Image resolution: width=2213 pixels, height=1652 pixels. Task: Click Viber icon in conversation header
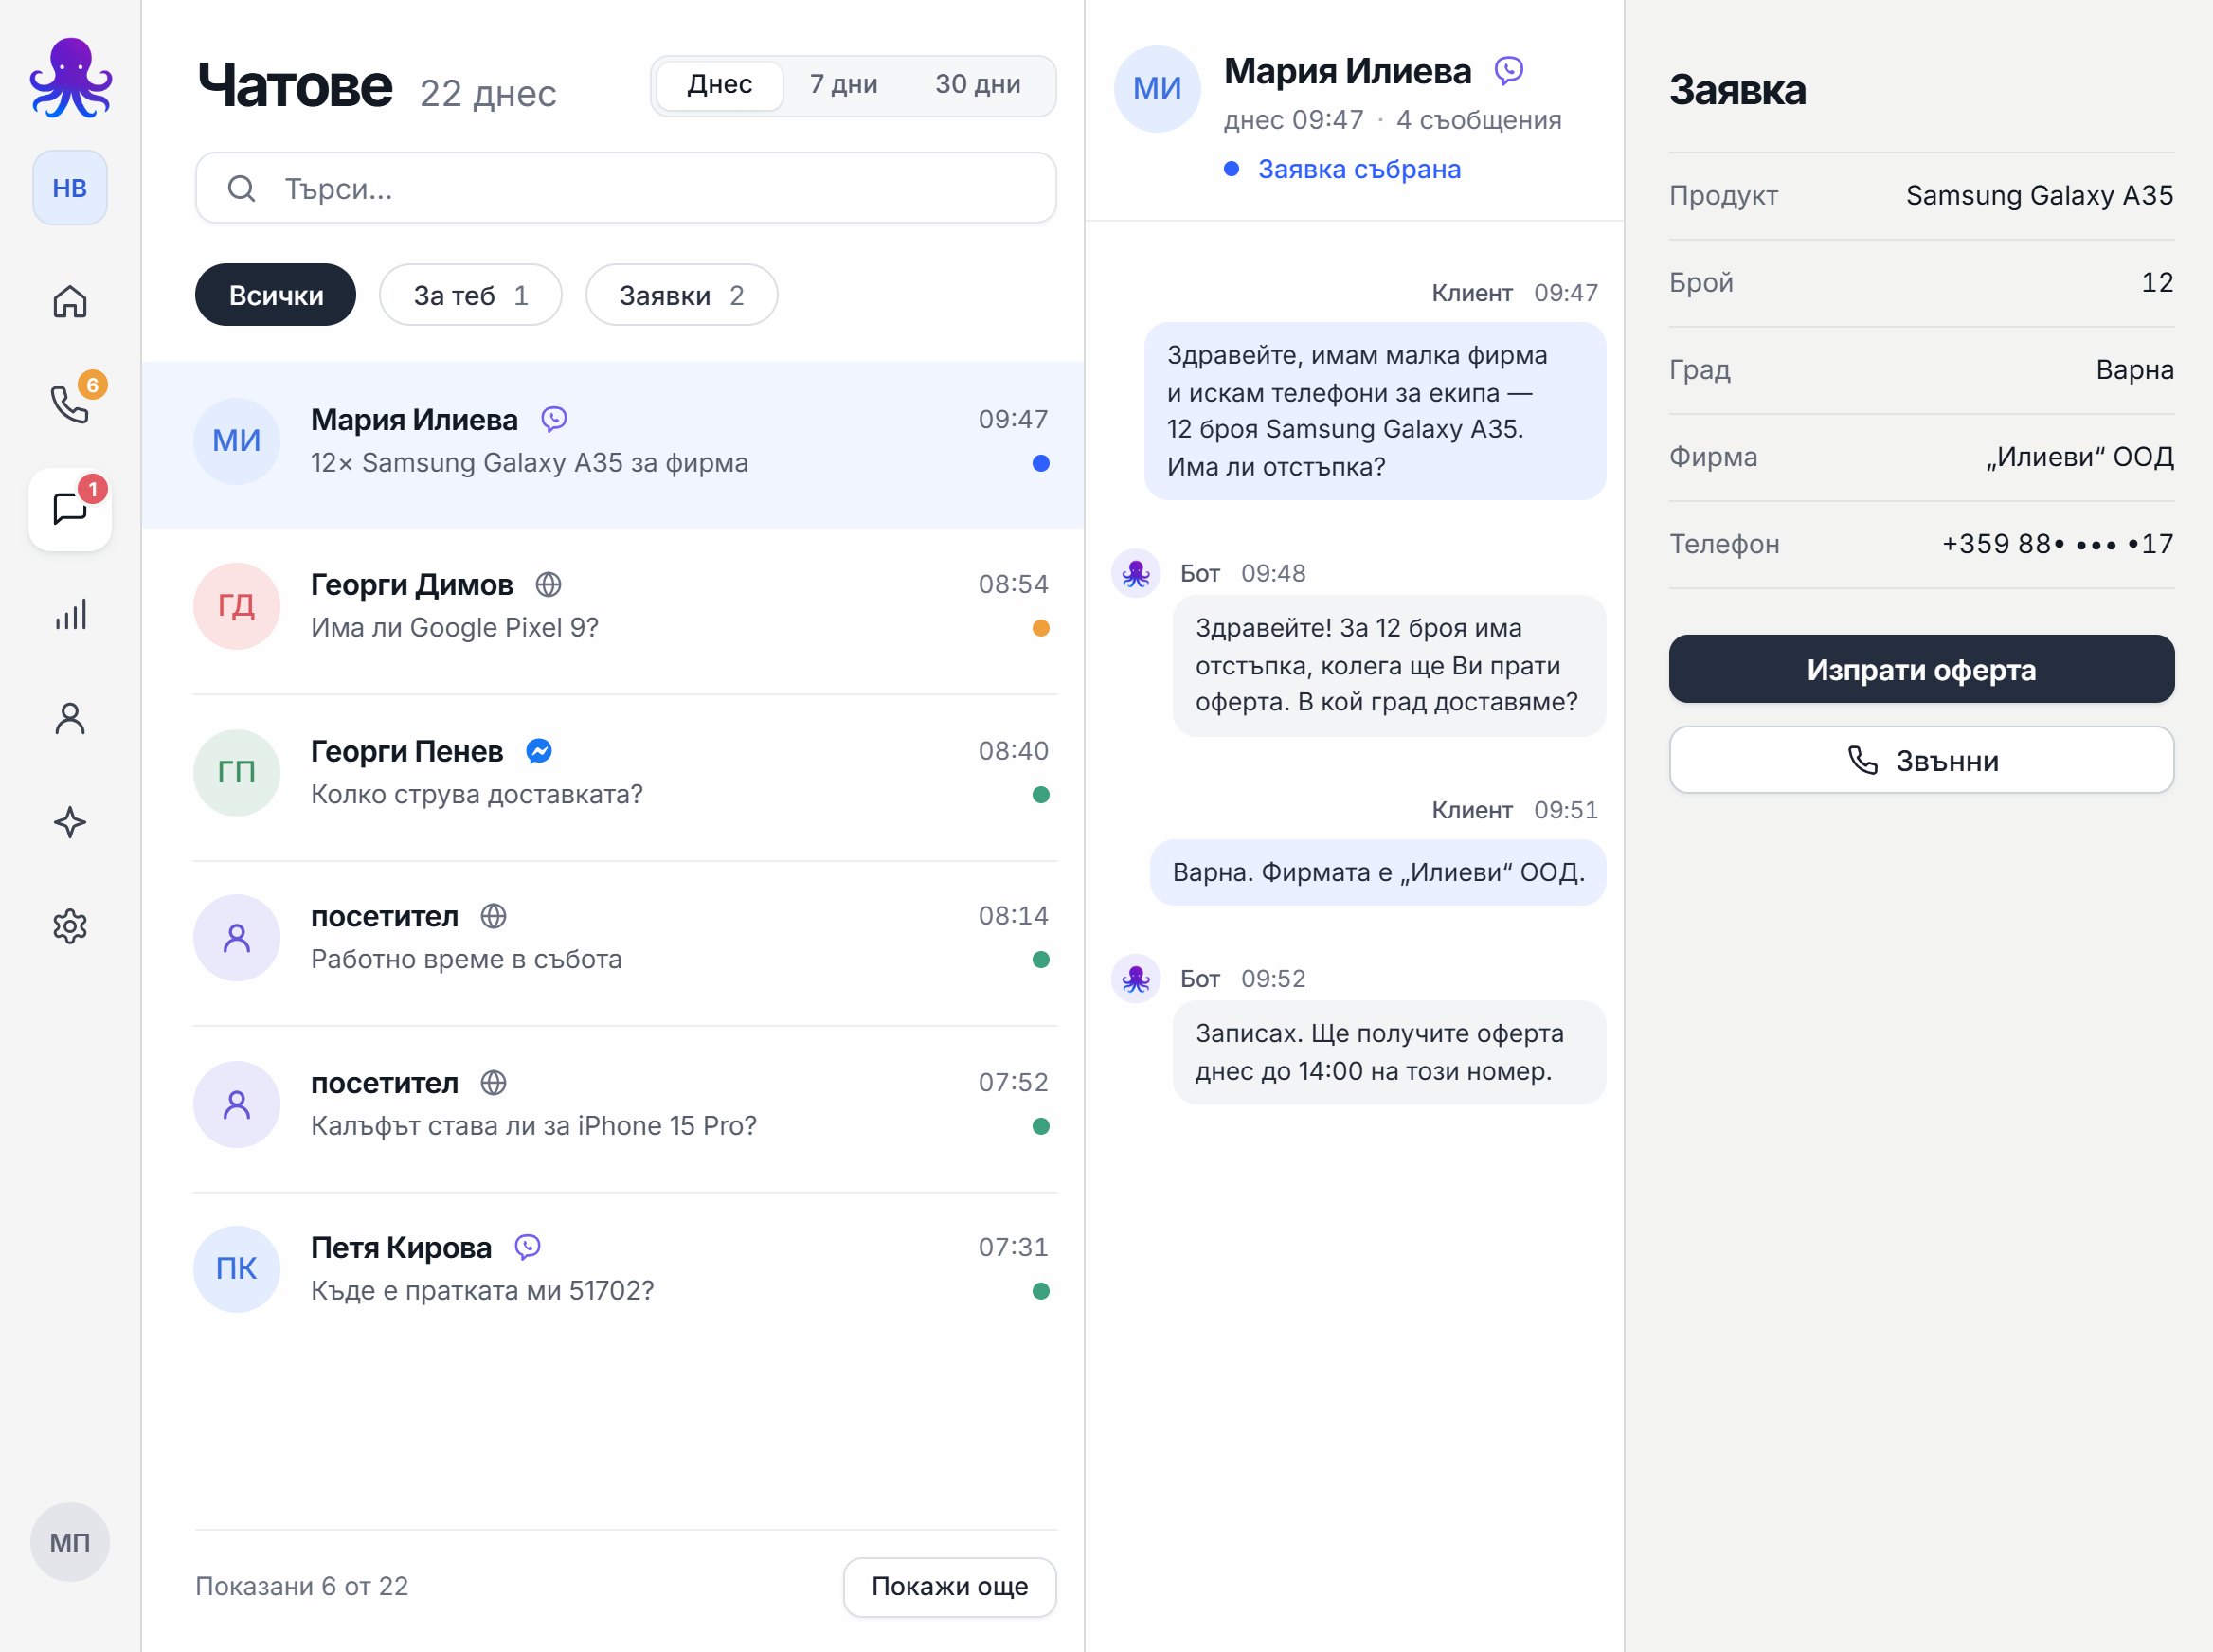point(1509,70)
